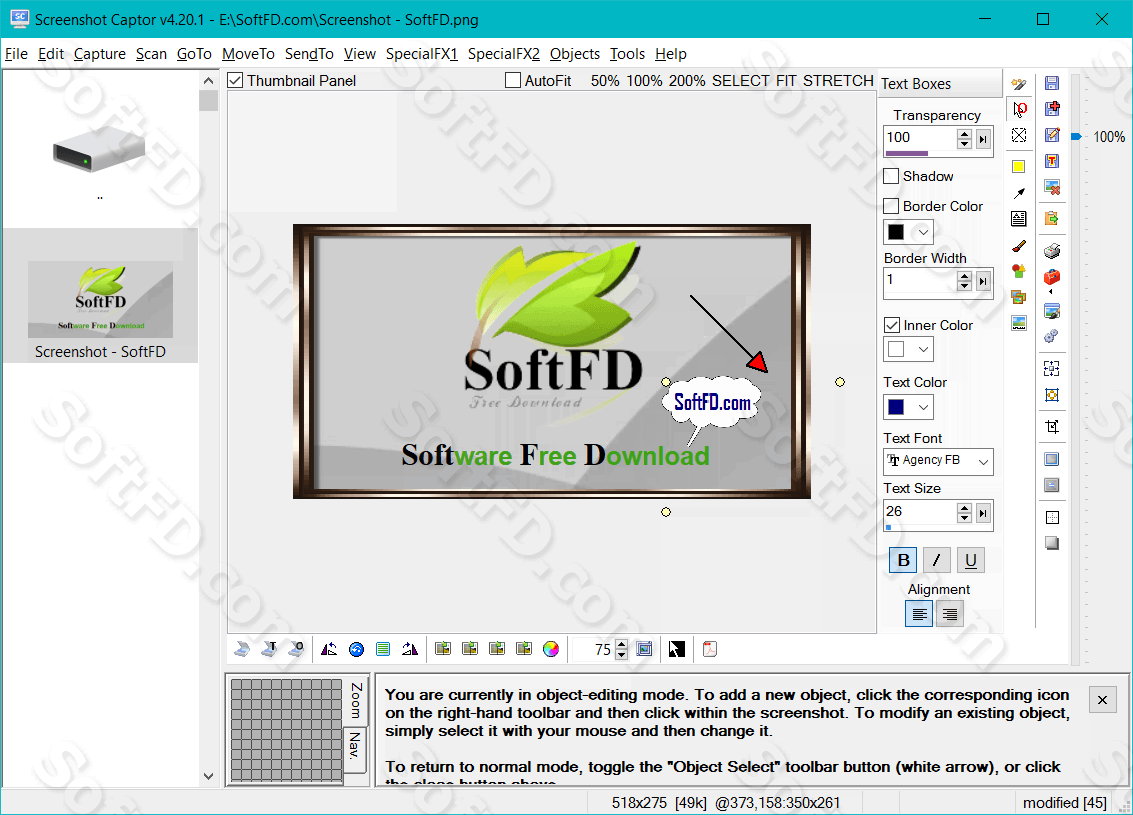Click the delete image icon with red X

1052,187
